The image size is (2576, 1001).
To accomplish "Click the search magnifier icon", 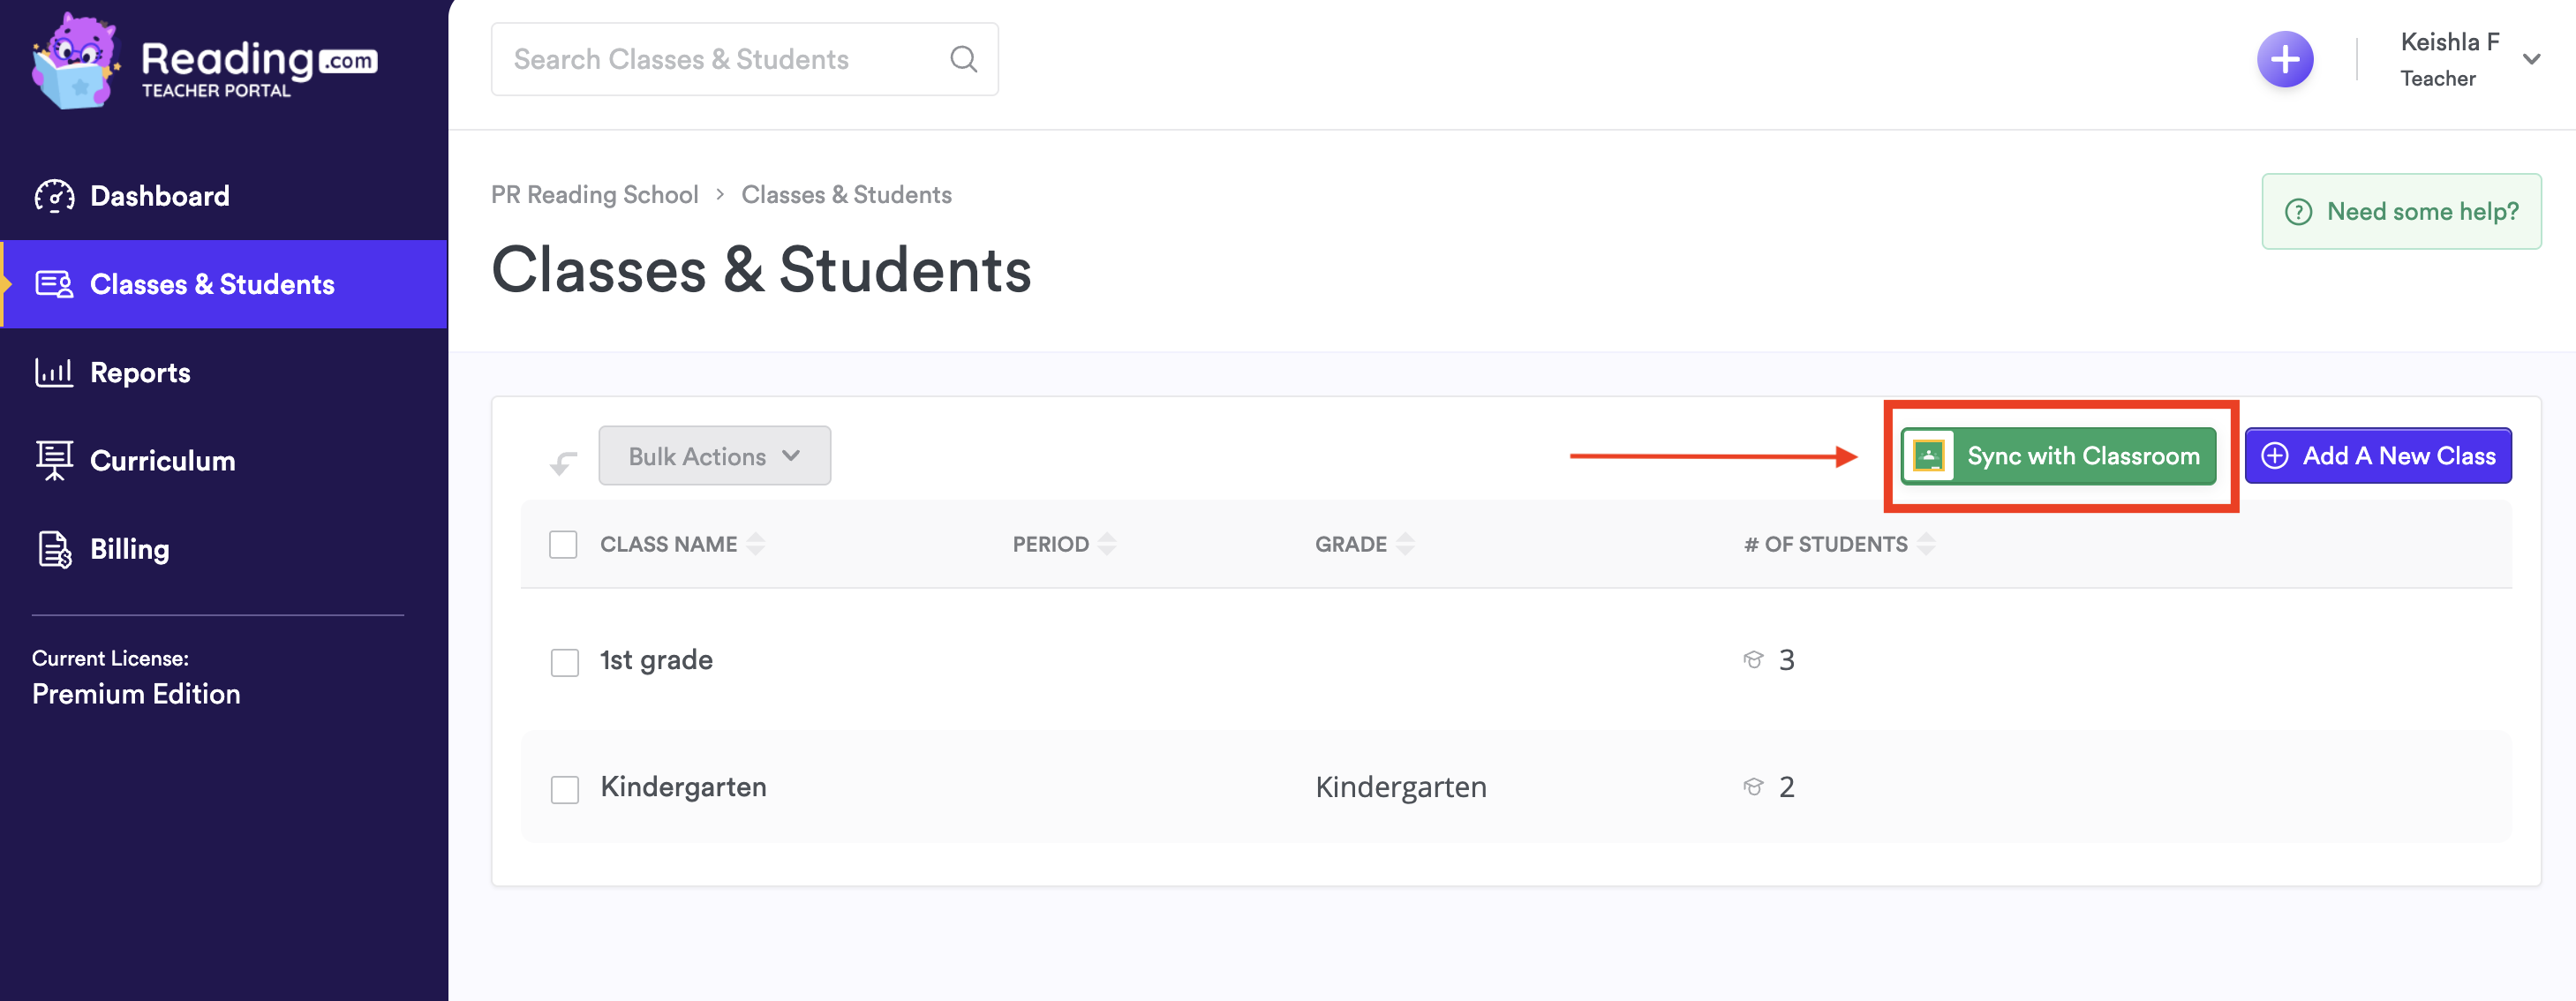I will click(963, 59).
